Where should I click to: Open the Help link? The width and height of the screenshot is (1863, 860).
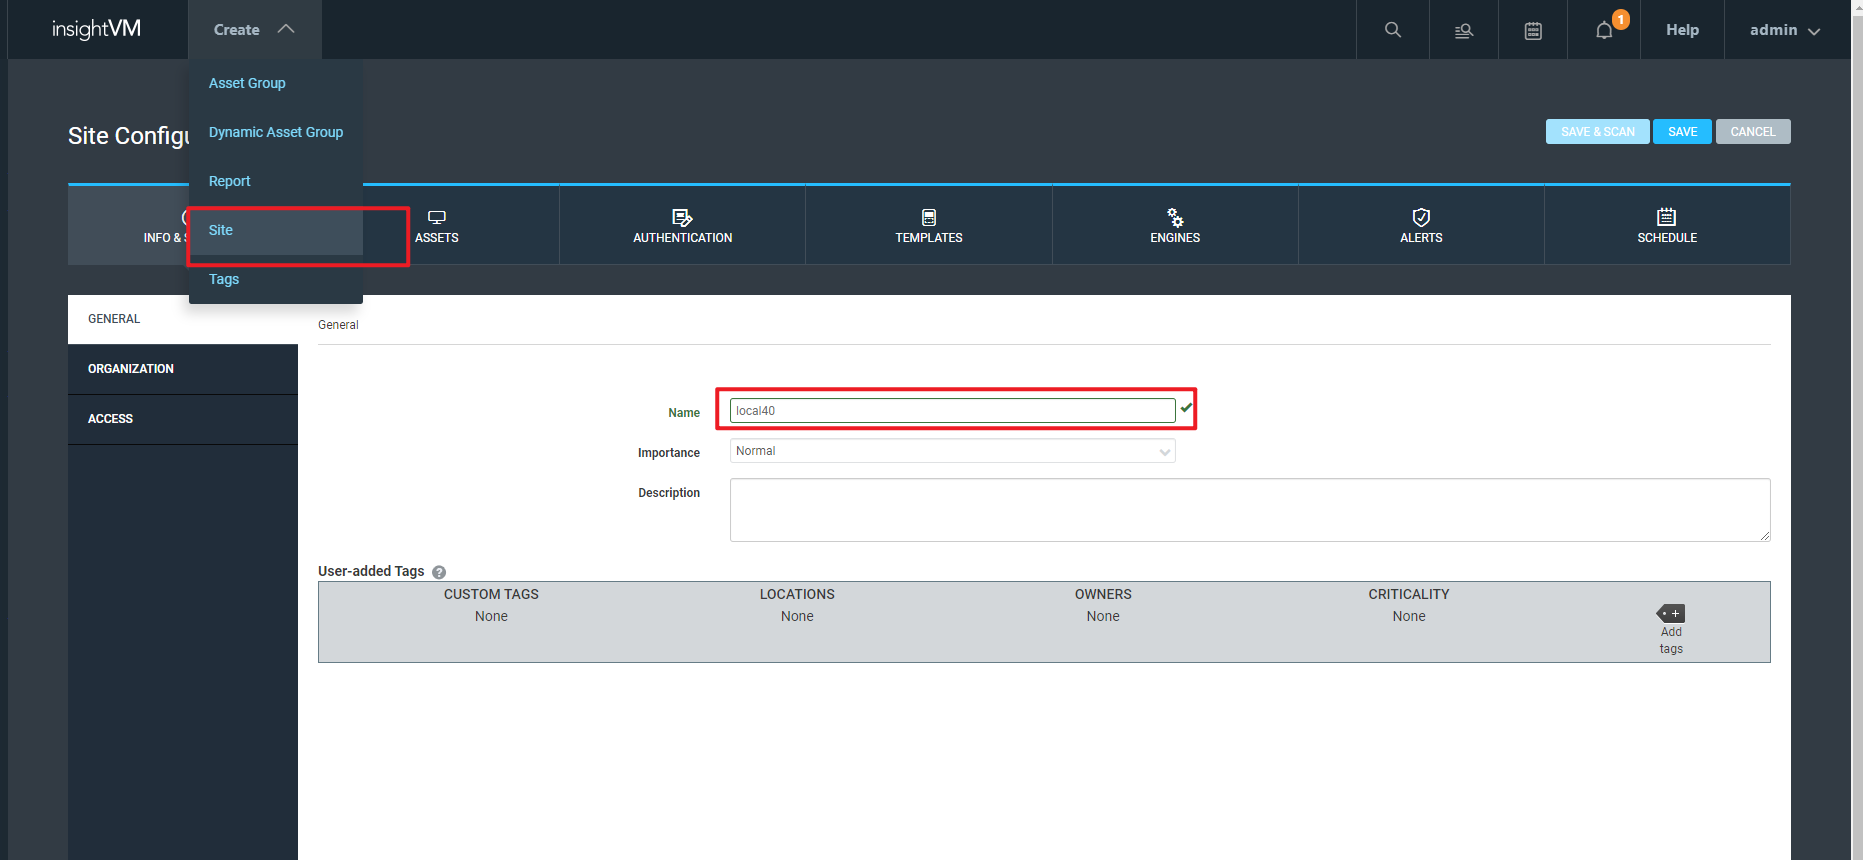point(1682,30)
